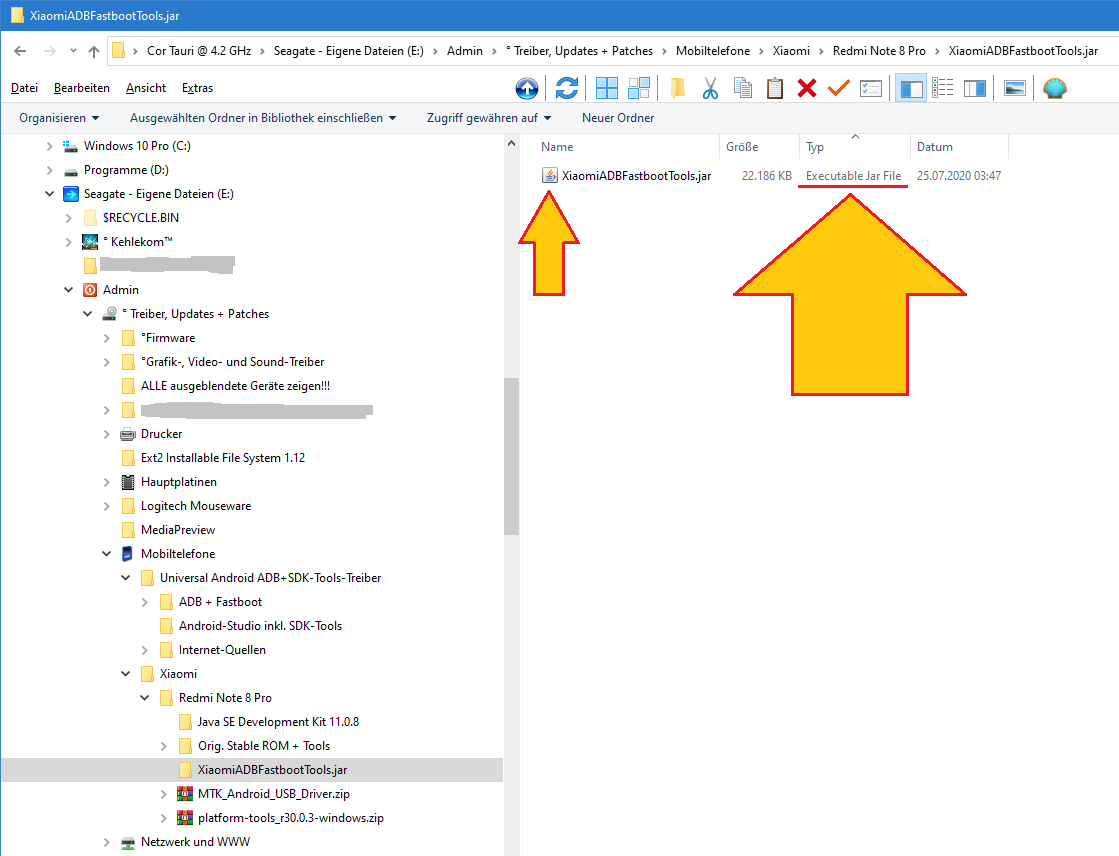The width and height of the screenshot is (1119, 856).
Task: Collapse the Redmi Note 8 Pro node
Action: (145, 698)
